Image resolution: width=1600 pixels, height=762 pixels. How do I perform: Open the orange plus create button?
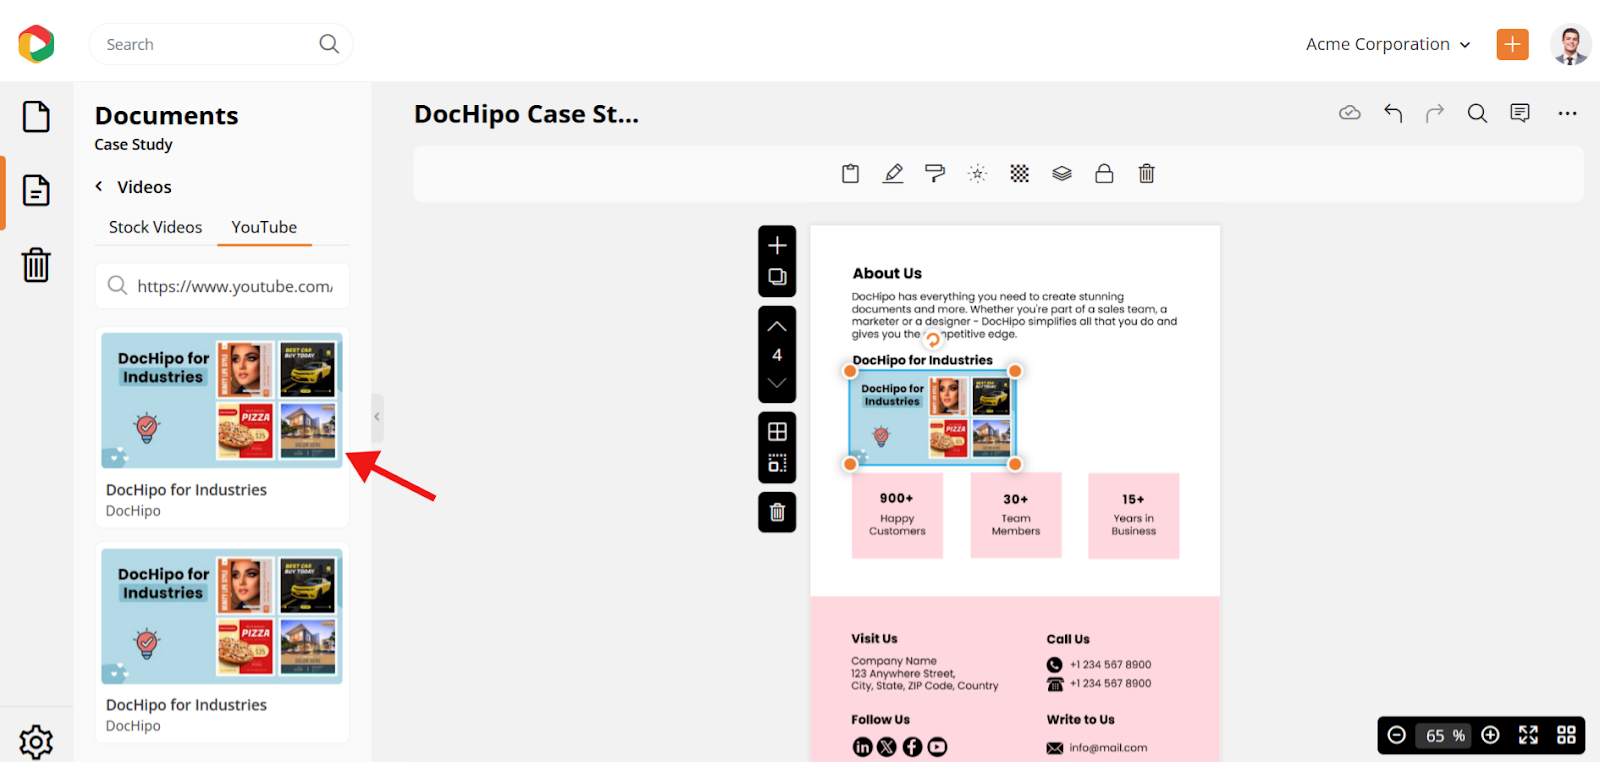coord(1512,44)
